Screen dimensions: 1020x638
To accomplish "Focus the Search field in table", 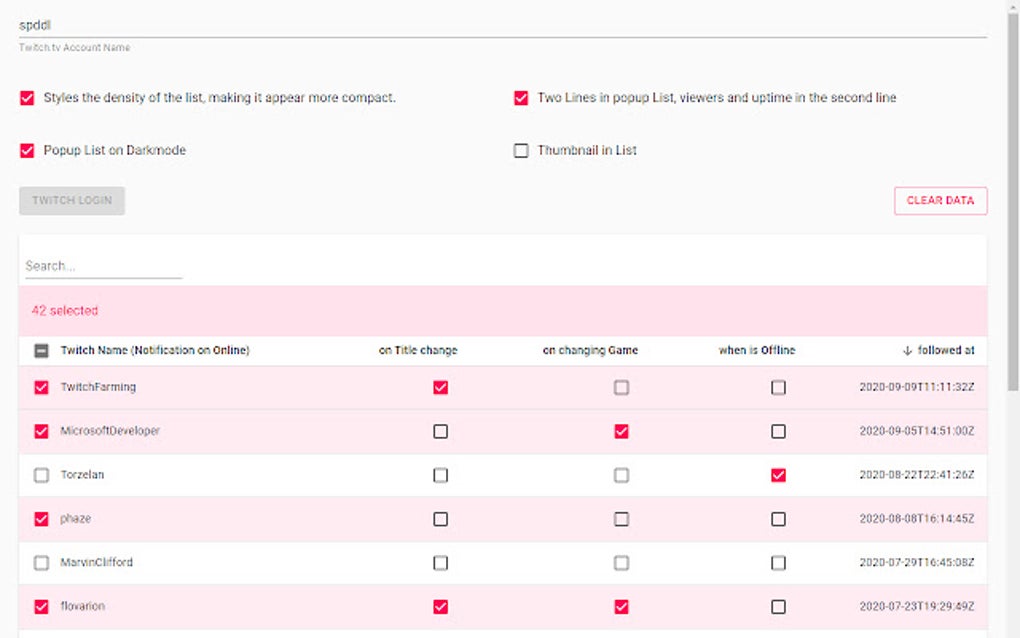I will 102,266.
